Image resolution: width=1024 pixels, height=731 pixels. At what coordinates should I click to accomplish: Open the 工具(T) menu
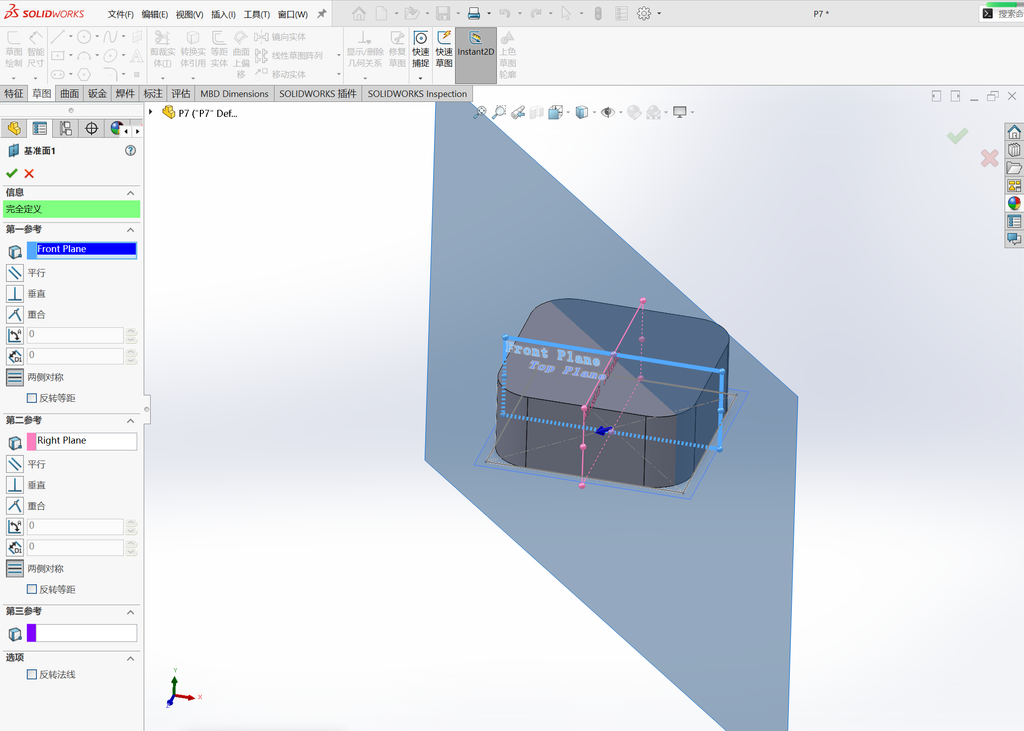(257, 14)
